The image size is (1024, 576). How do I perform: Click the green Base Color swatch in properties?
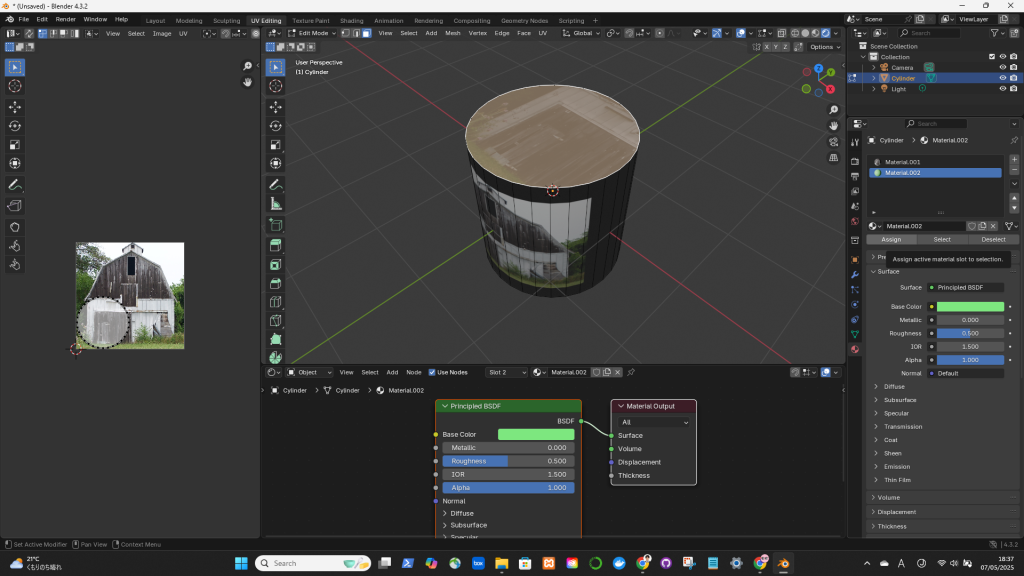(x=970, y=306)
